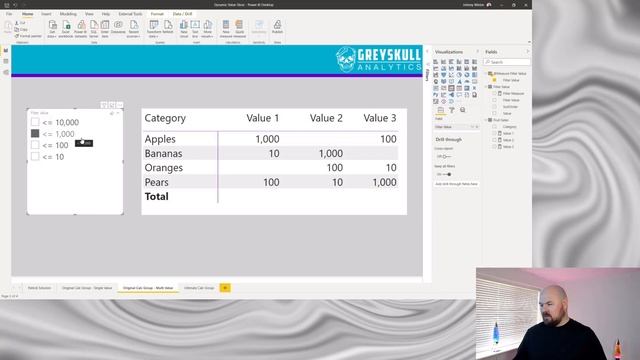640x360 pixels.
Task: Open the Ultimate Calc Group page tab
Action: (199, 288)
